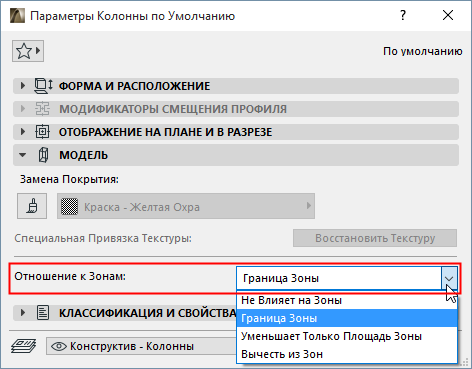The image size is (472, 369).
Task: Open surface list arrow on Краска - Желтая Охра
Action: pos(309,206)
